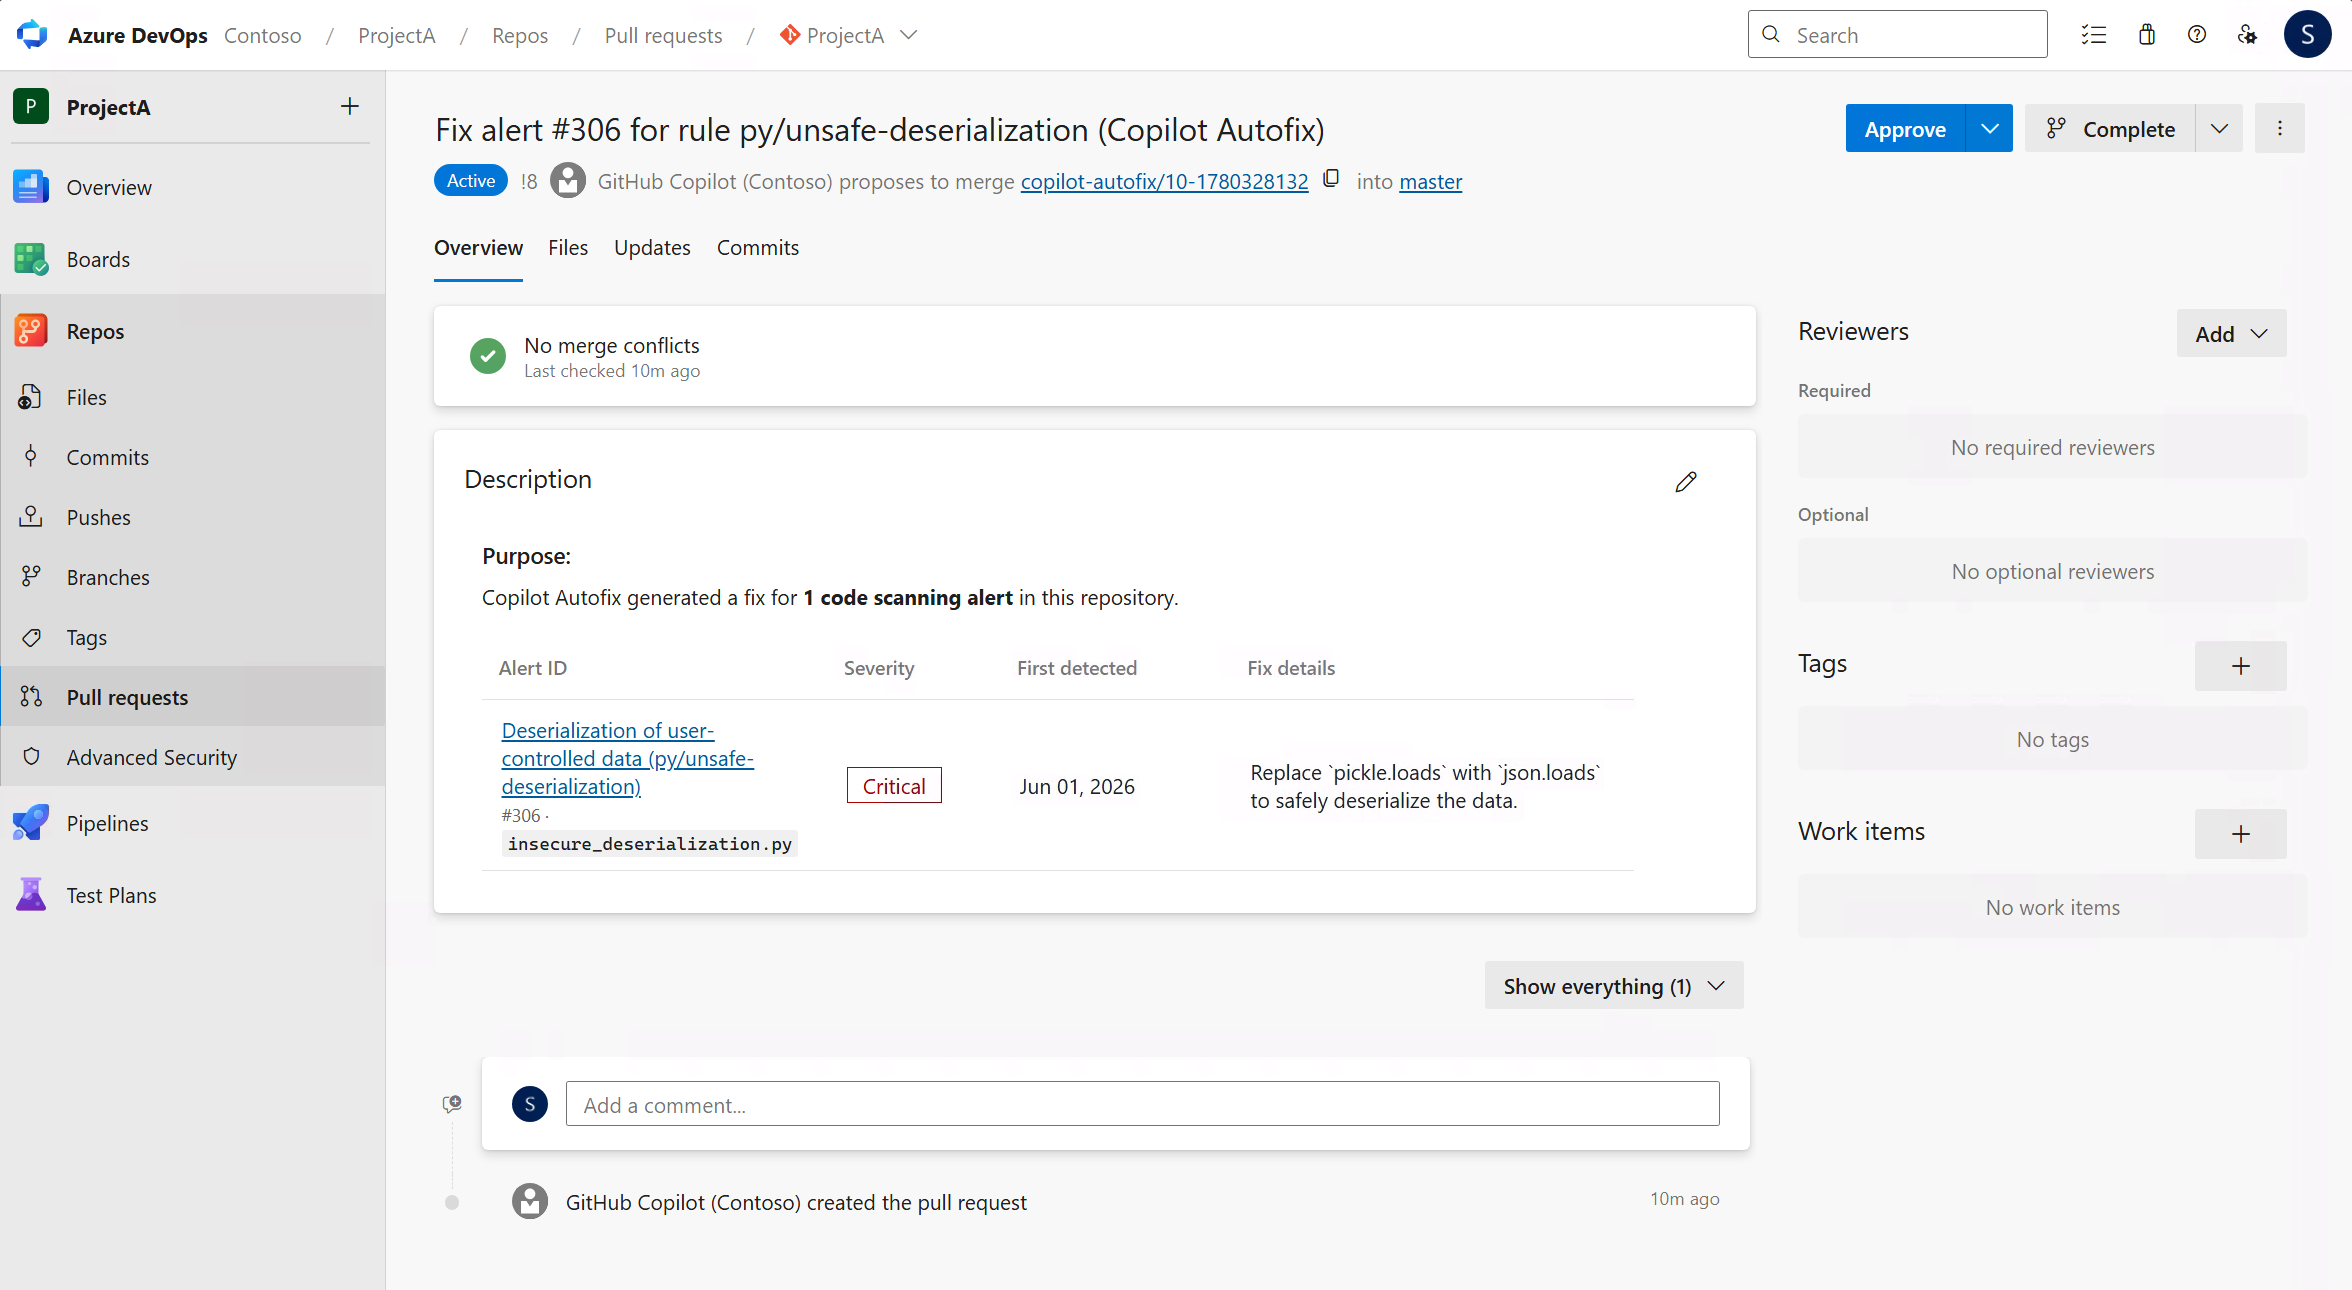Image resolution: width=2352 pixels, height=1290 pixels.
Task: Open the master target branch link
Action: pyautogui.click(x=1431, y=181)
